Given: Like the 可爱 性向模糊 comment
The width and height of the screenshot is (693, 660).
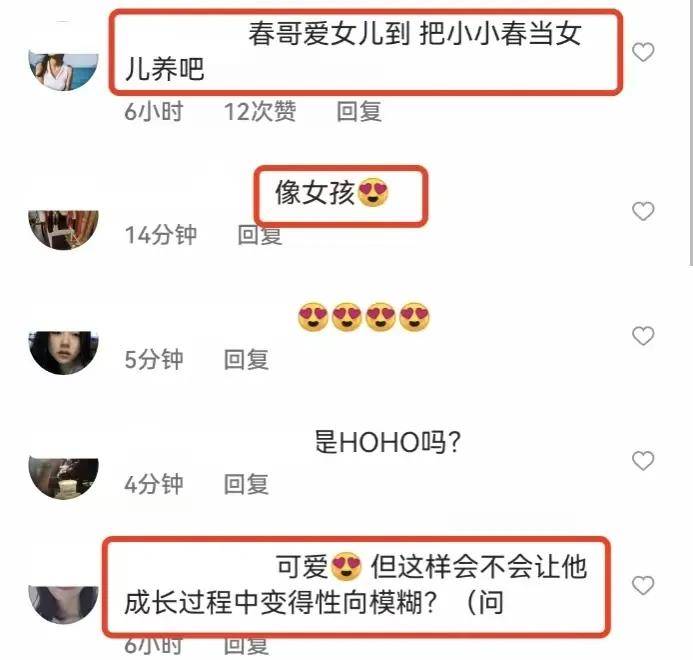Looking at the screenshot, I should 643,586.
